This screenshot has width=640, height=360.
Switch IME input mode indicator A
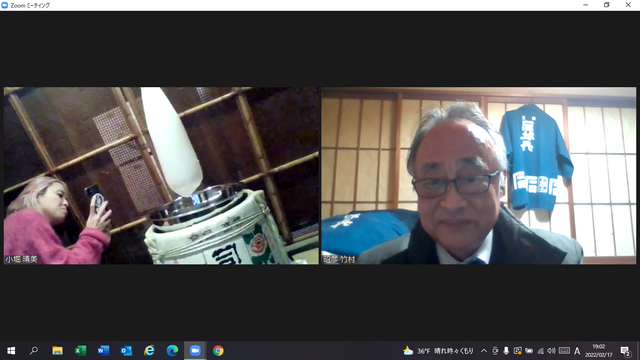[577, 351]
